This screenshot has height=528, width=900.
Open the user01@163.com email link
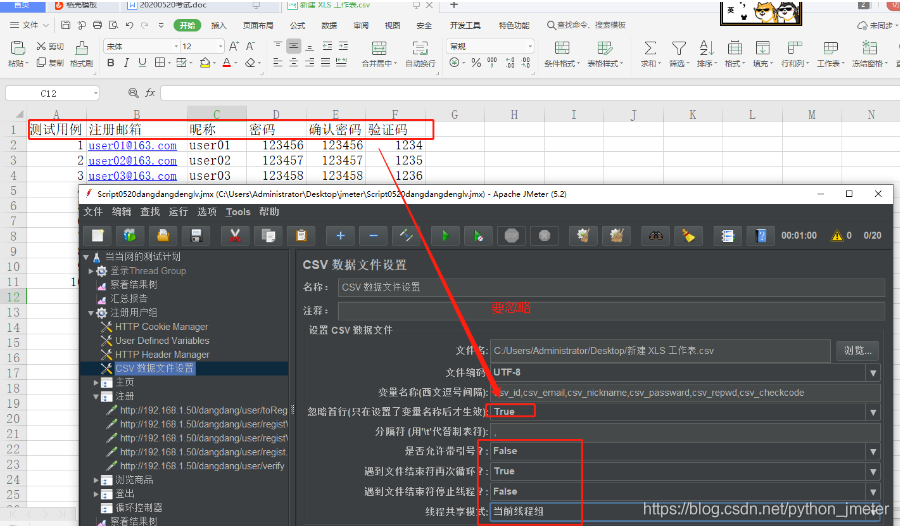tap(133, 145)
